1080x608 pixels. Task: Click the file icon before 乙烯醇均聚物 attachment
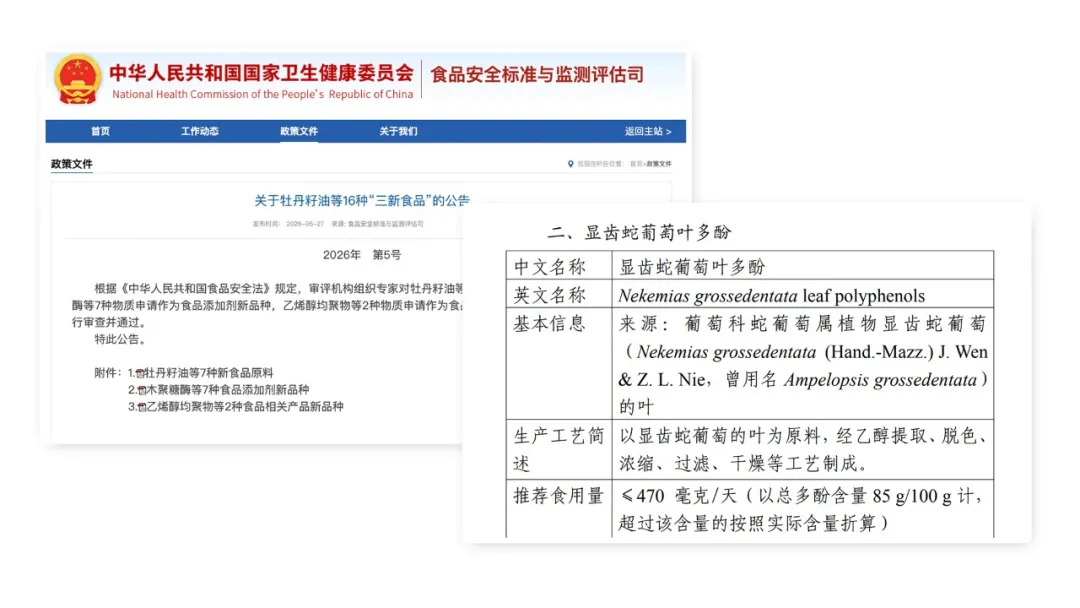coord(142,407)
